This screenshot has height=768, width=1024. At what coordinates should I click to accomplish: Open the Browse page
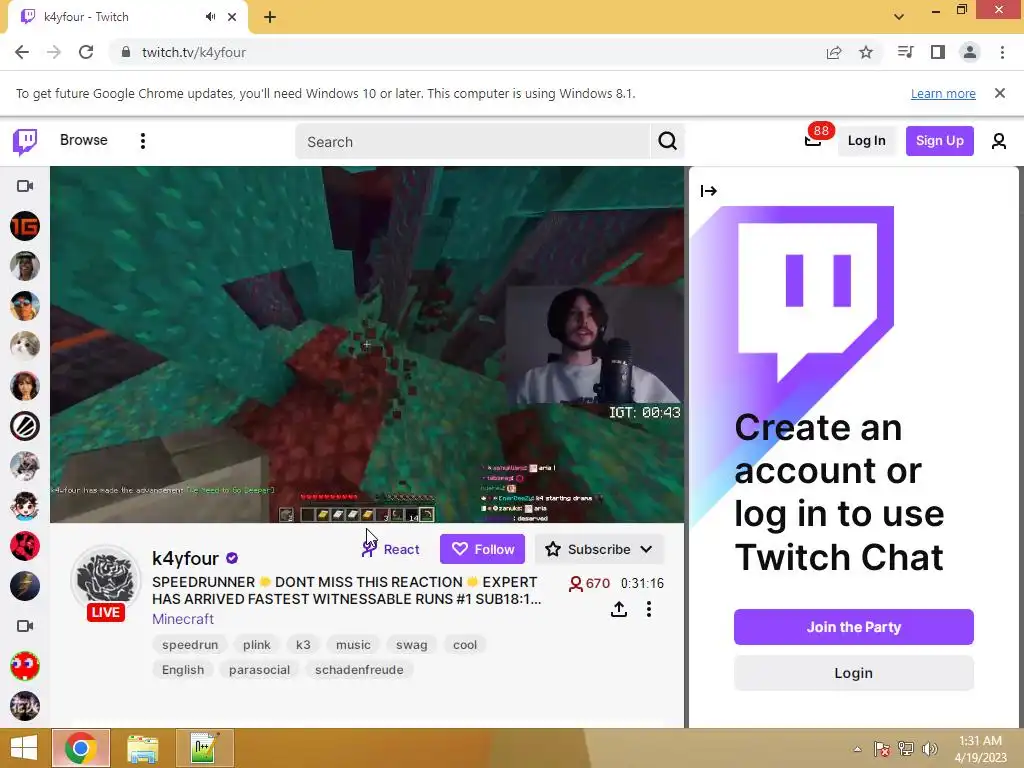pyautogui.click(x=84, y=140)
